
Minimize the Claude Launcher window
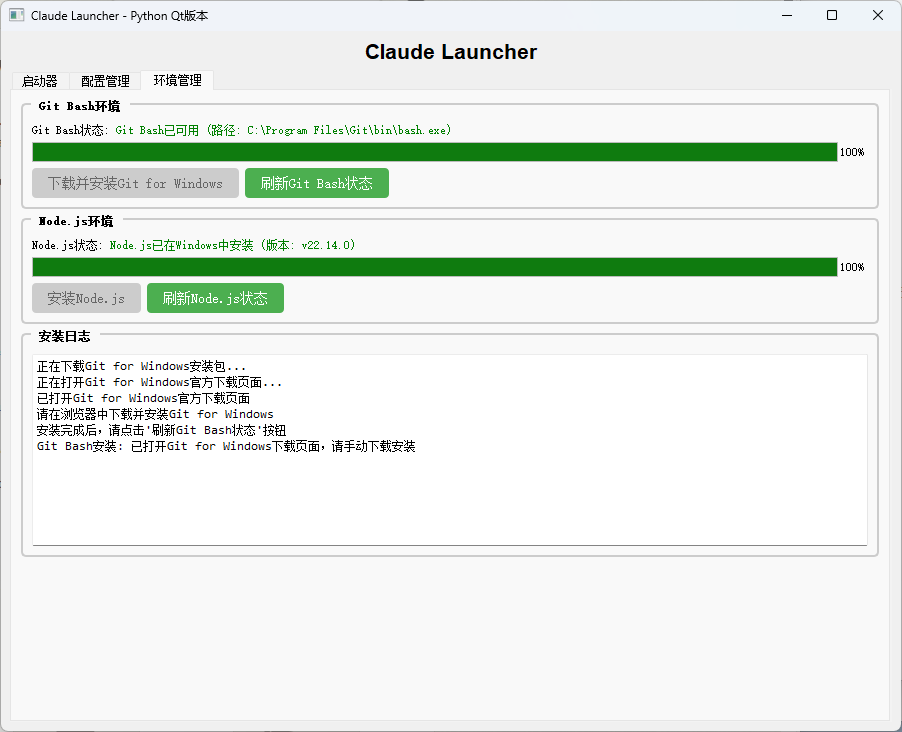tap(787, 16)
